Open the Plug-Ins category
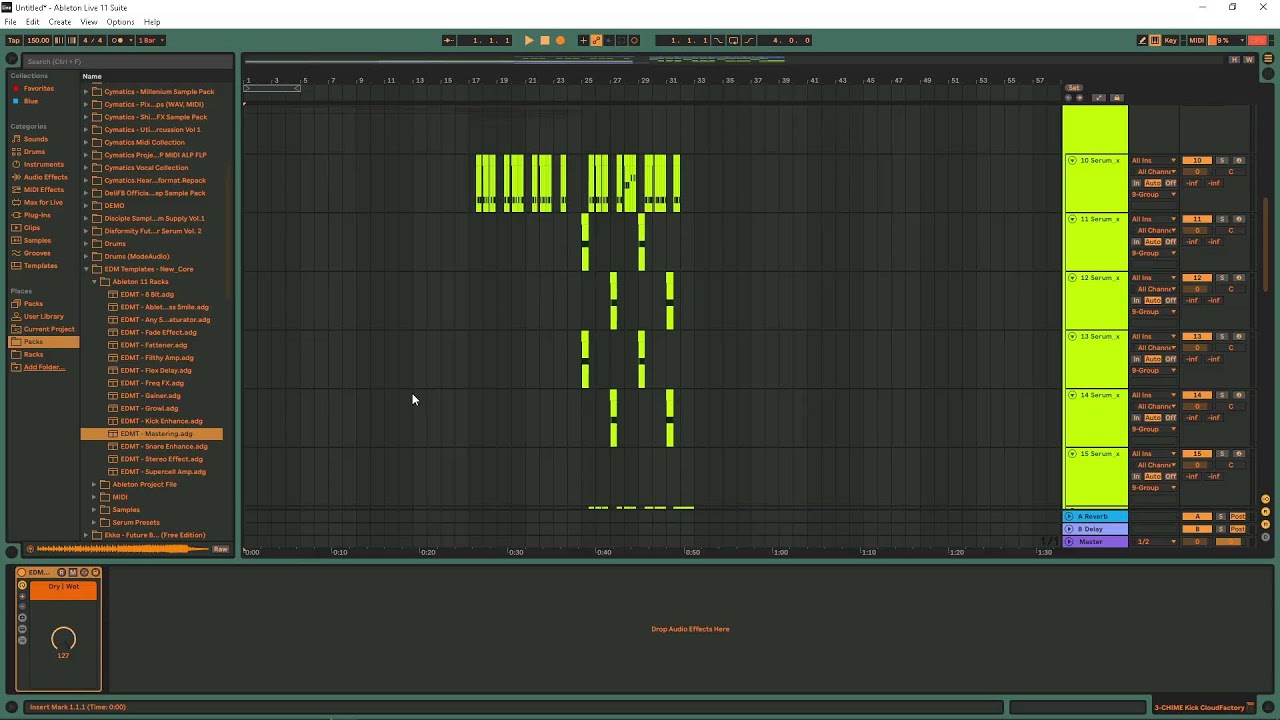The width and height of the screenshot is (1280, 720). tap(37, 215)
